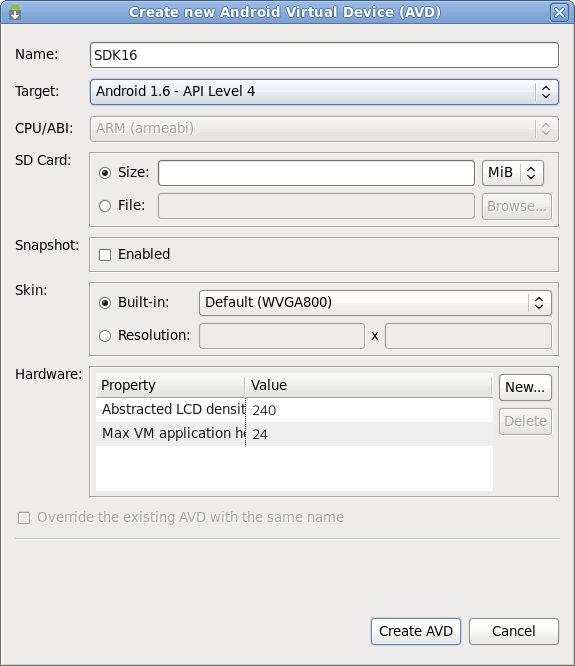Click the Browse... button

[x=517, y=206]
